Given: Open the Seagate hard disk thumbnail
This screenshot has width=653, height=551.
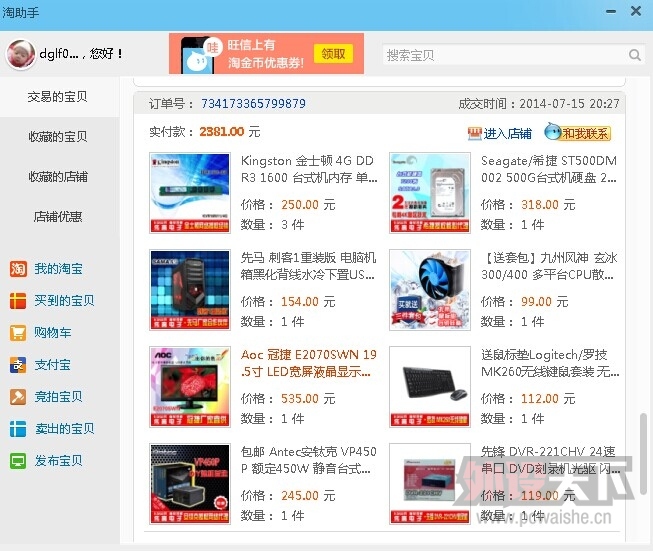Looking at the screenshot, I should pos(430,192).
